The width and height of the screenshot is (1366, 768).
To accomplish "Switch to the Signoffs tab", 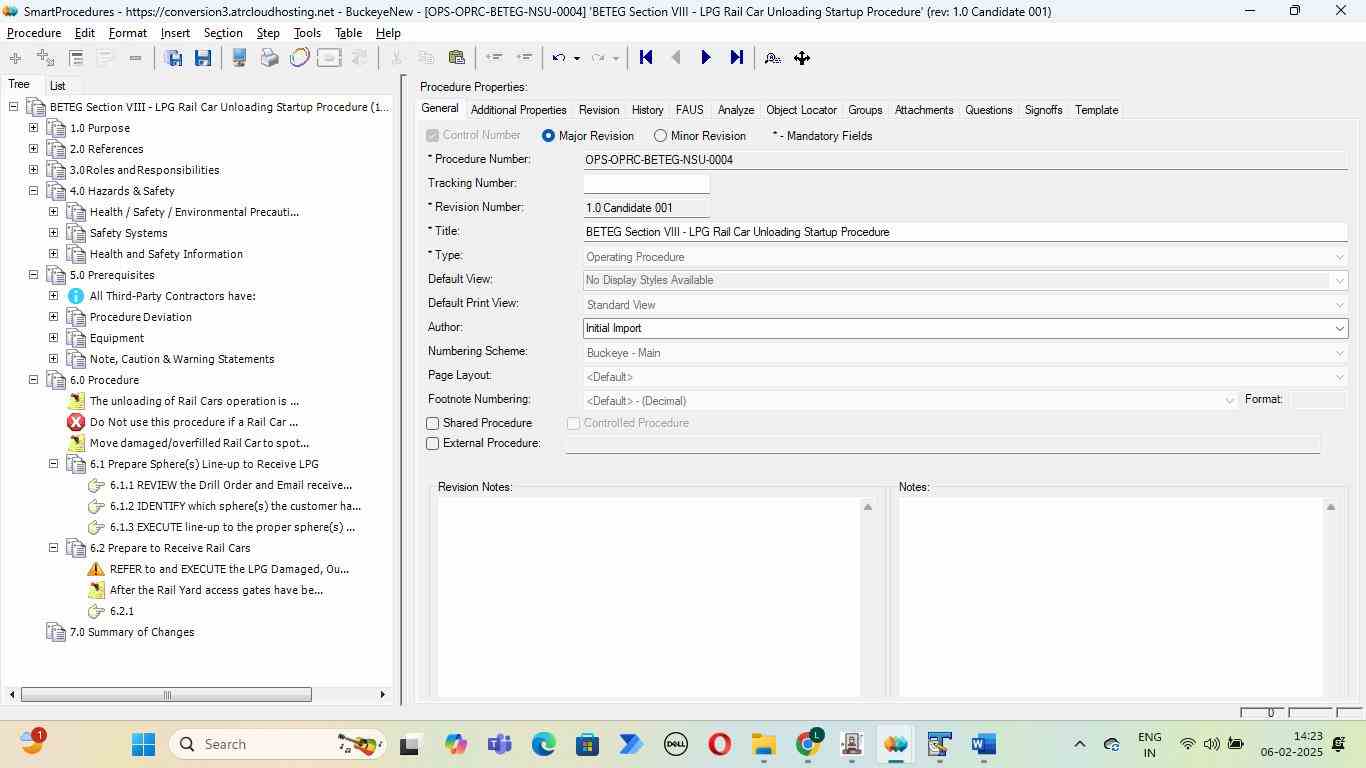I will (1043, 110).
